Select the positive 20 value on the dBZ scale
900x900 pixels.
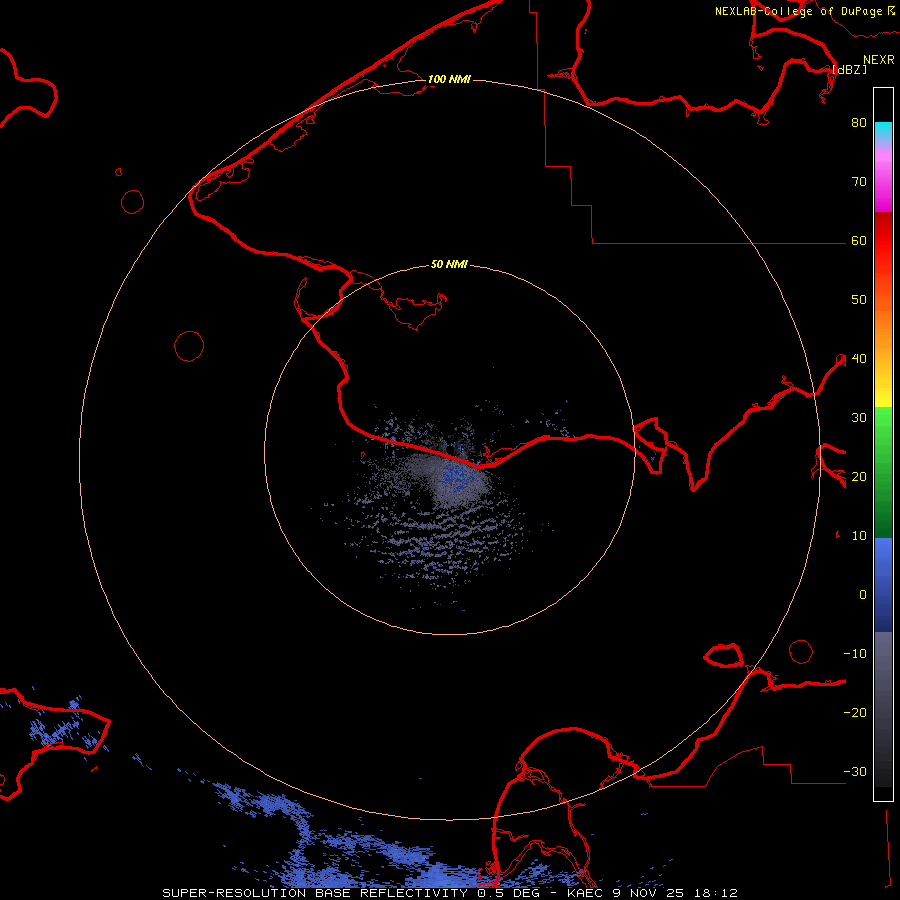pyautogui.click(x=859, y=476)
